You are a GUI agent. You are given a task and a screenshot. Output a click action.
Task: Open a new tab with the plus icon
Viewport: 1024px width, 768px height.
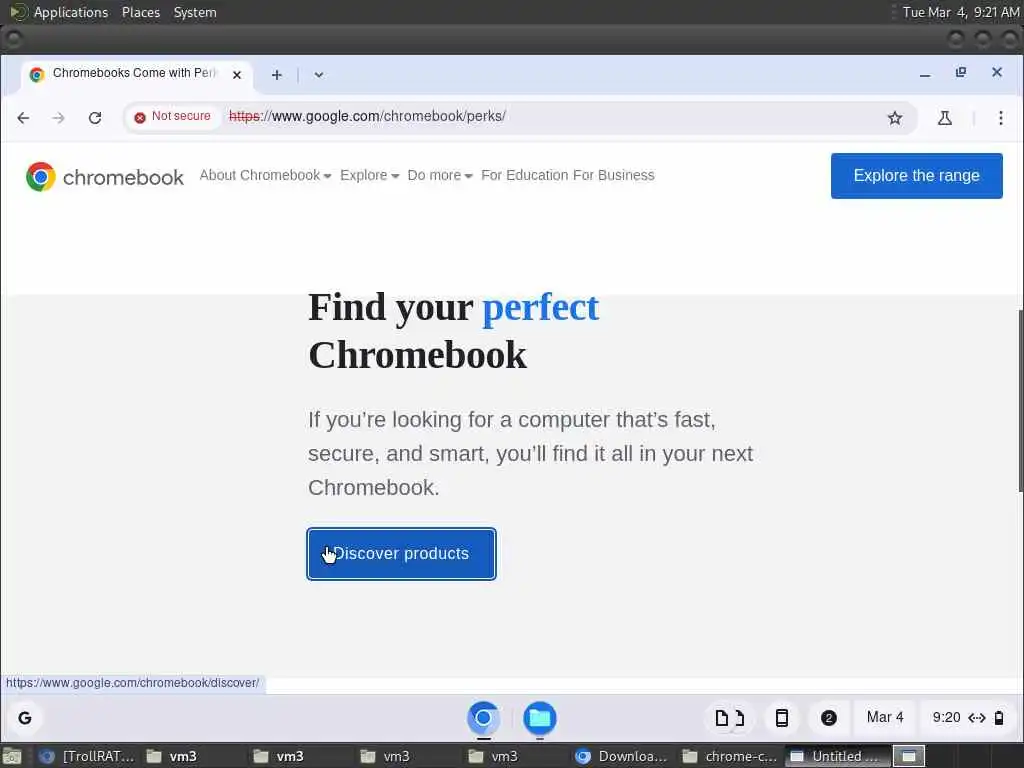277,75
